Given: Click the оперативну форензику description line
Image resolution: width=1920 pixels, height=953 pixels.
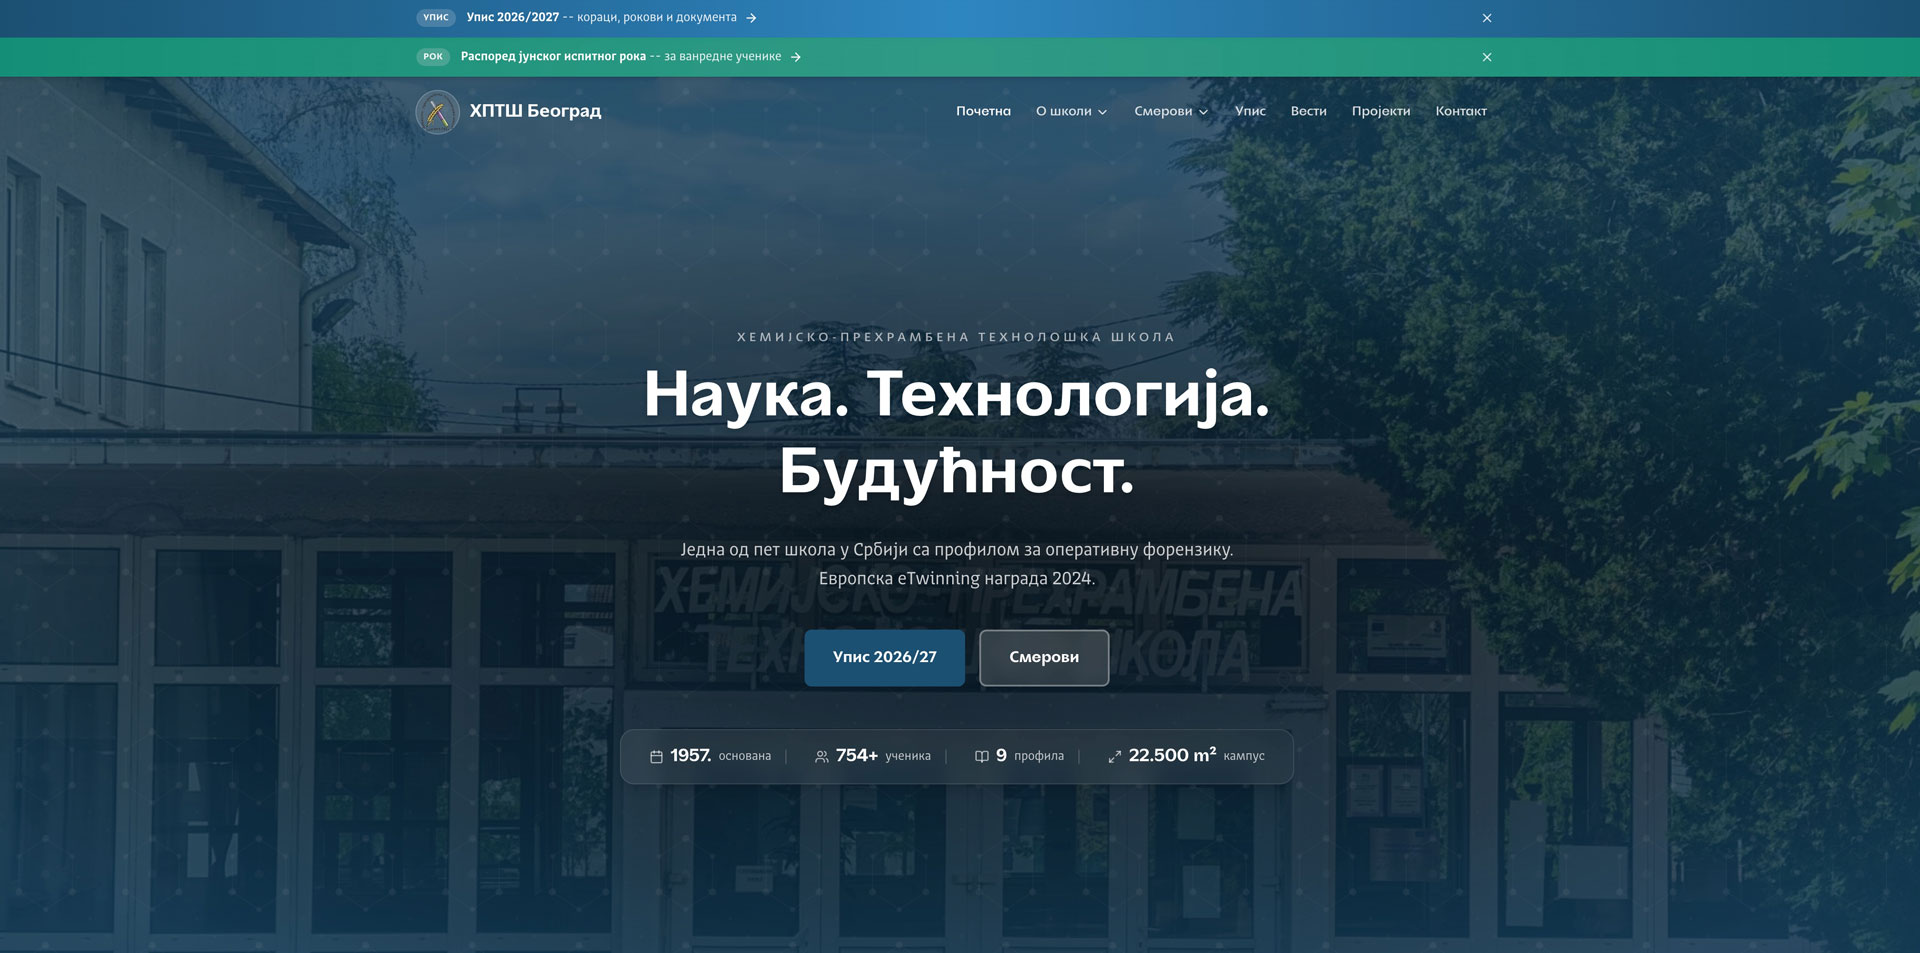Looking at the screenshot, I should click(x=957, y=550).
